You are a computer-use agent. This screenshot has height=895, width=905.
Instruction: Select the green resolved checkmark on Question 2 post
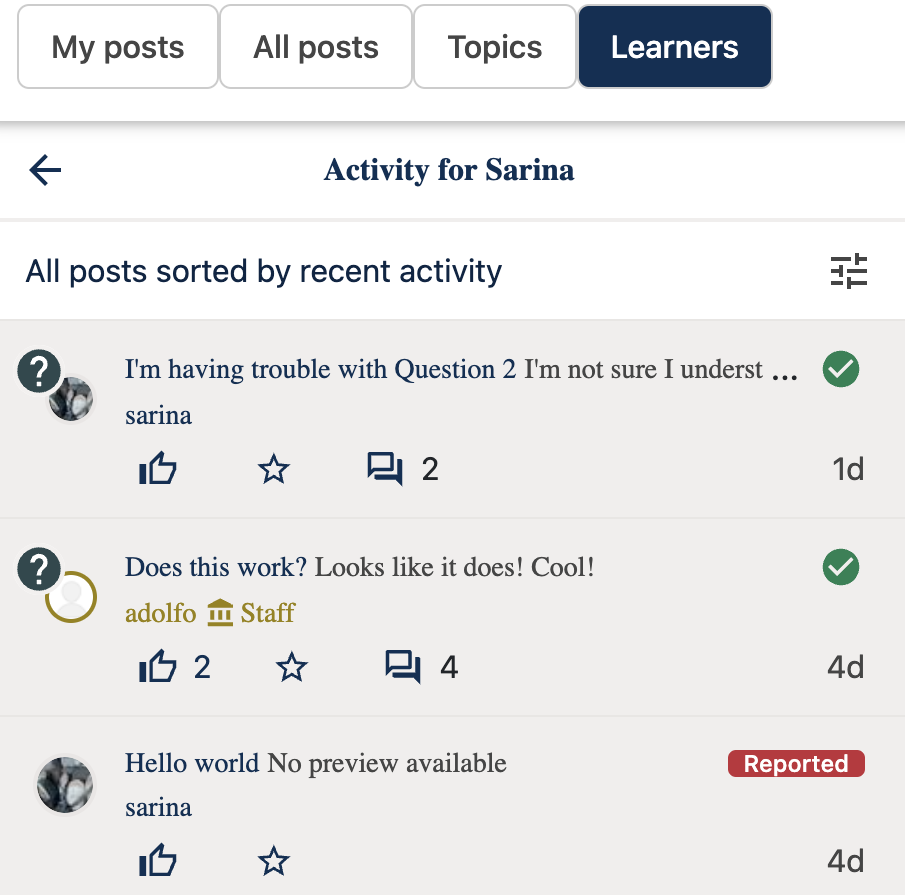[x=840, y=369]
